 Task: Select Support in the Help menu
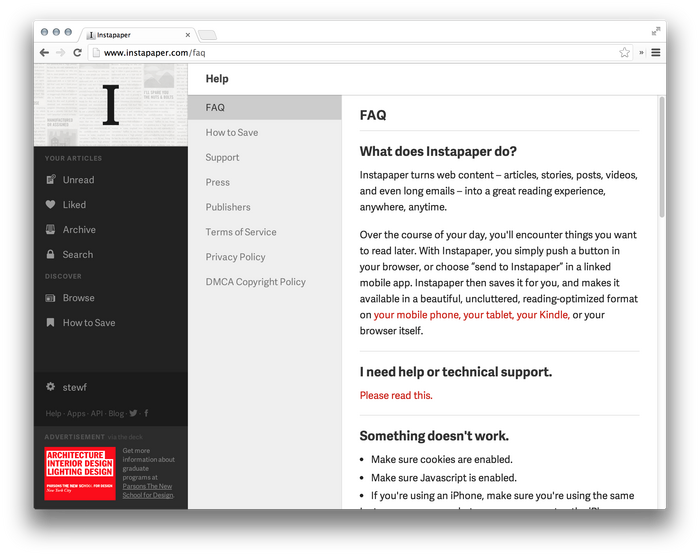222,157
